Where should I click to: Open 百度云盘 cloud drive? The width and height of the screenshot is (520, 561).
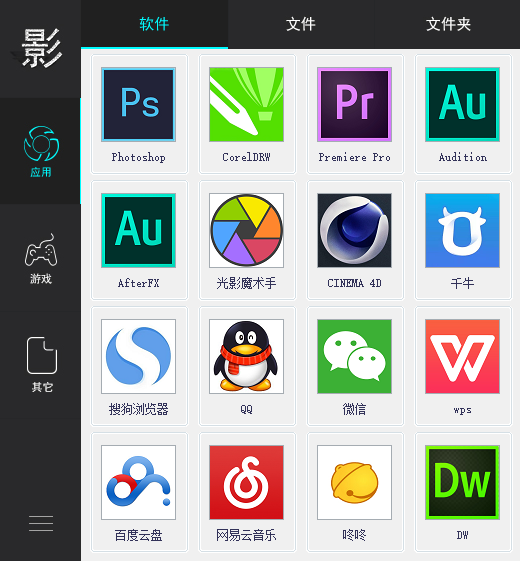point(138,482)
